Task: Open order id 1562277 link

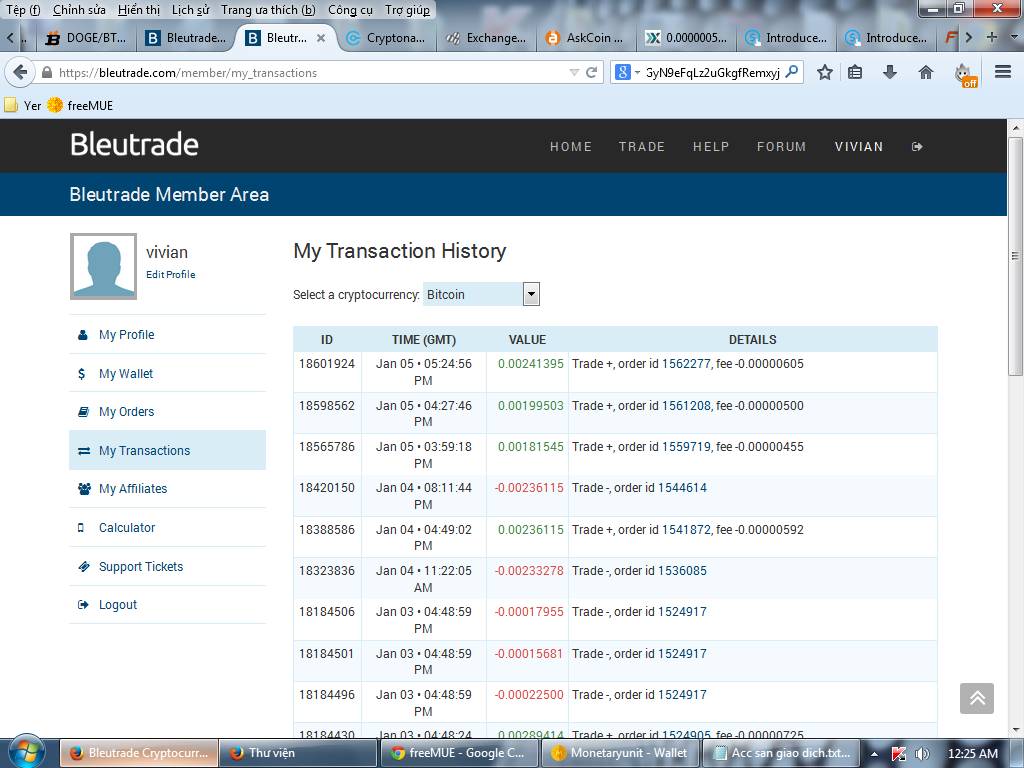Action: coord(686,364)
